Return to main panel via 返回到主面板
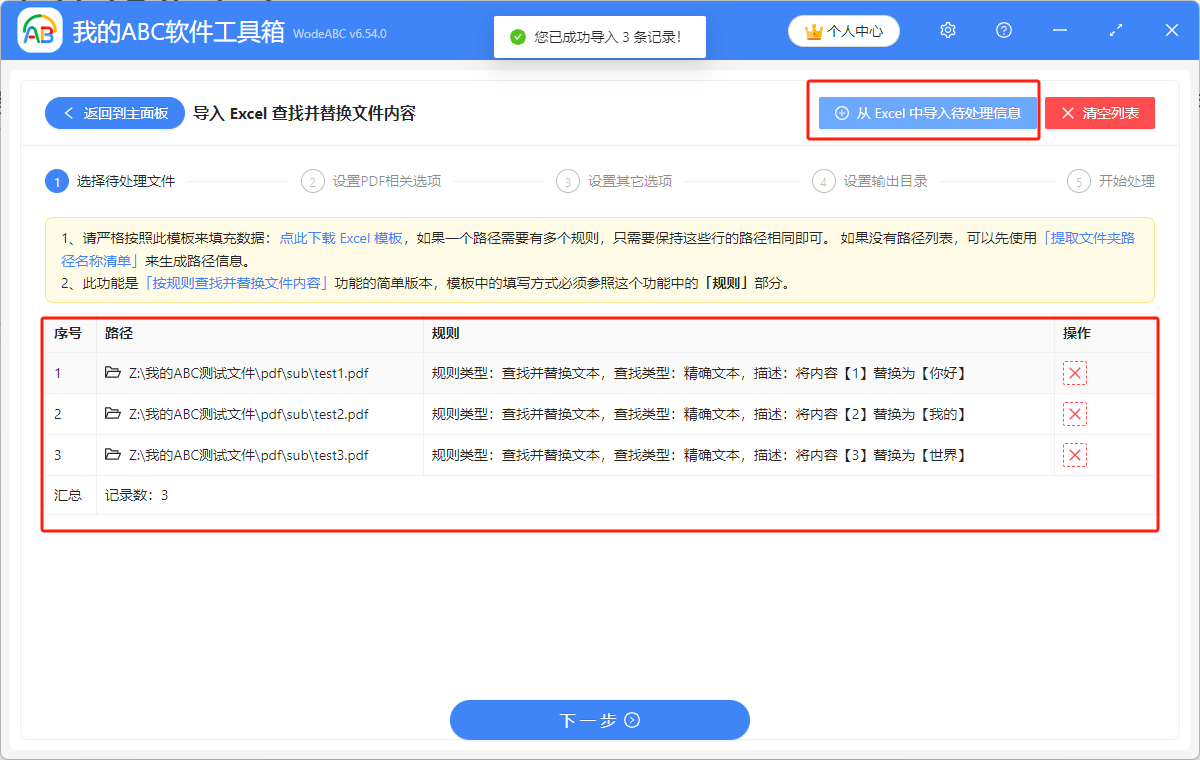 click(x=115, y=113)
